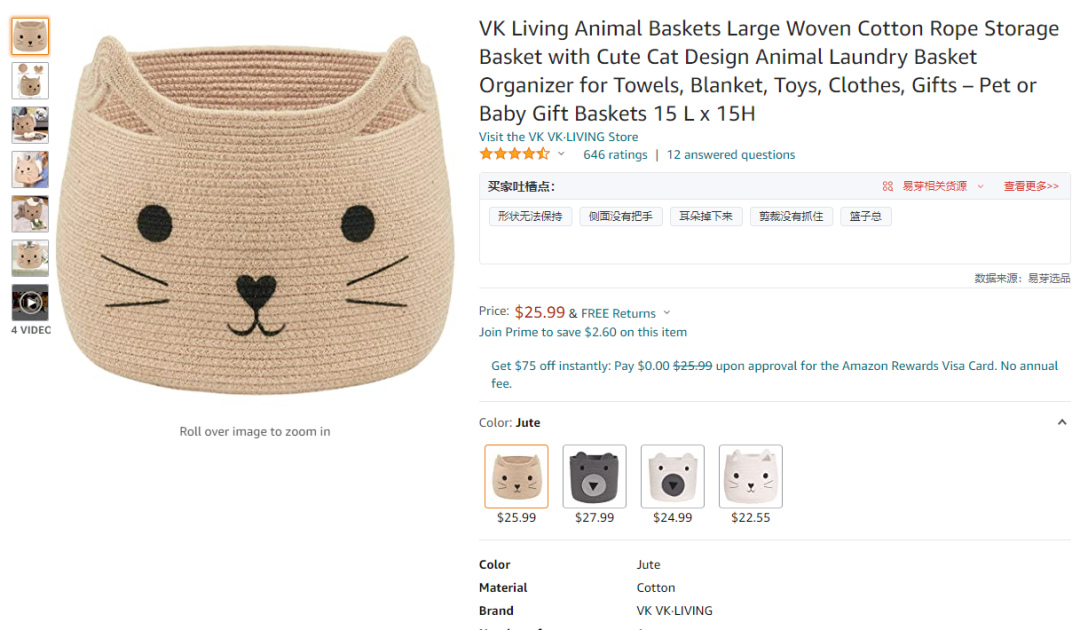
Task: Select the first cat basket thumbnail
Action: pos(30,36)
